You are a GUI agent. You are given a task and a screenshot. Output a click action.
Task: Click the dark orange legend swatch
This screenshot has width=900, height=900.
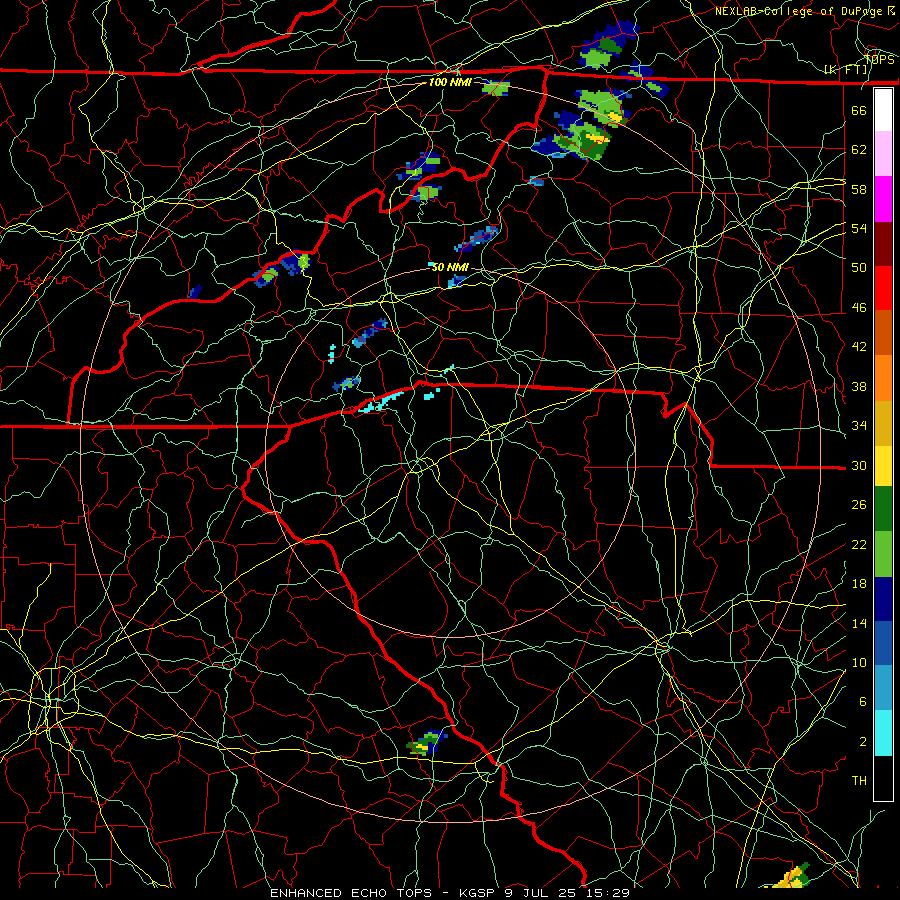coord(883,332)
